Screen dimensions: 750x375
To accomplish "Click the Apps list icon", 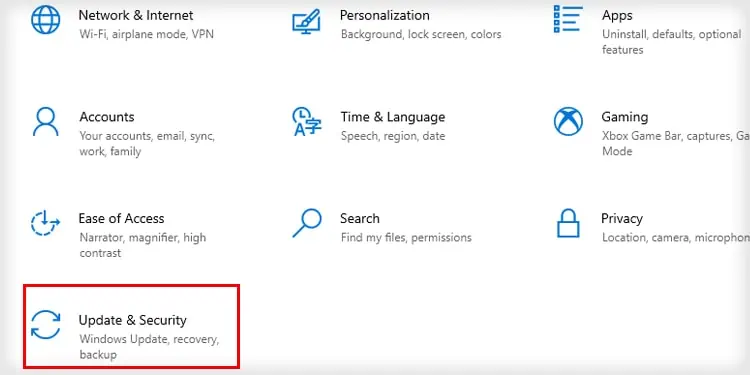I will pos(568,19).
